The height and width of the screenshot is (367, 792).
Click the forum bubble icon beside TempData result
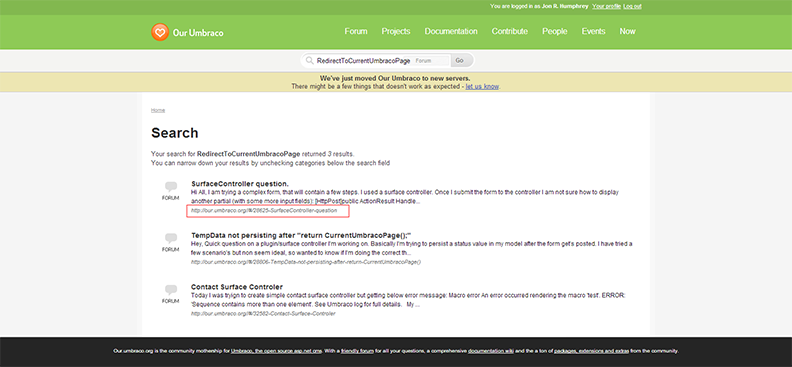point(171,238)
